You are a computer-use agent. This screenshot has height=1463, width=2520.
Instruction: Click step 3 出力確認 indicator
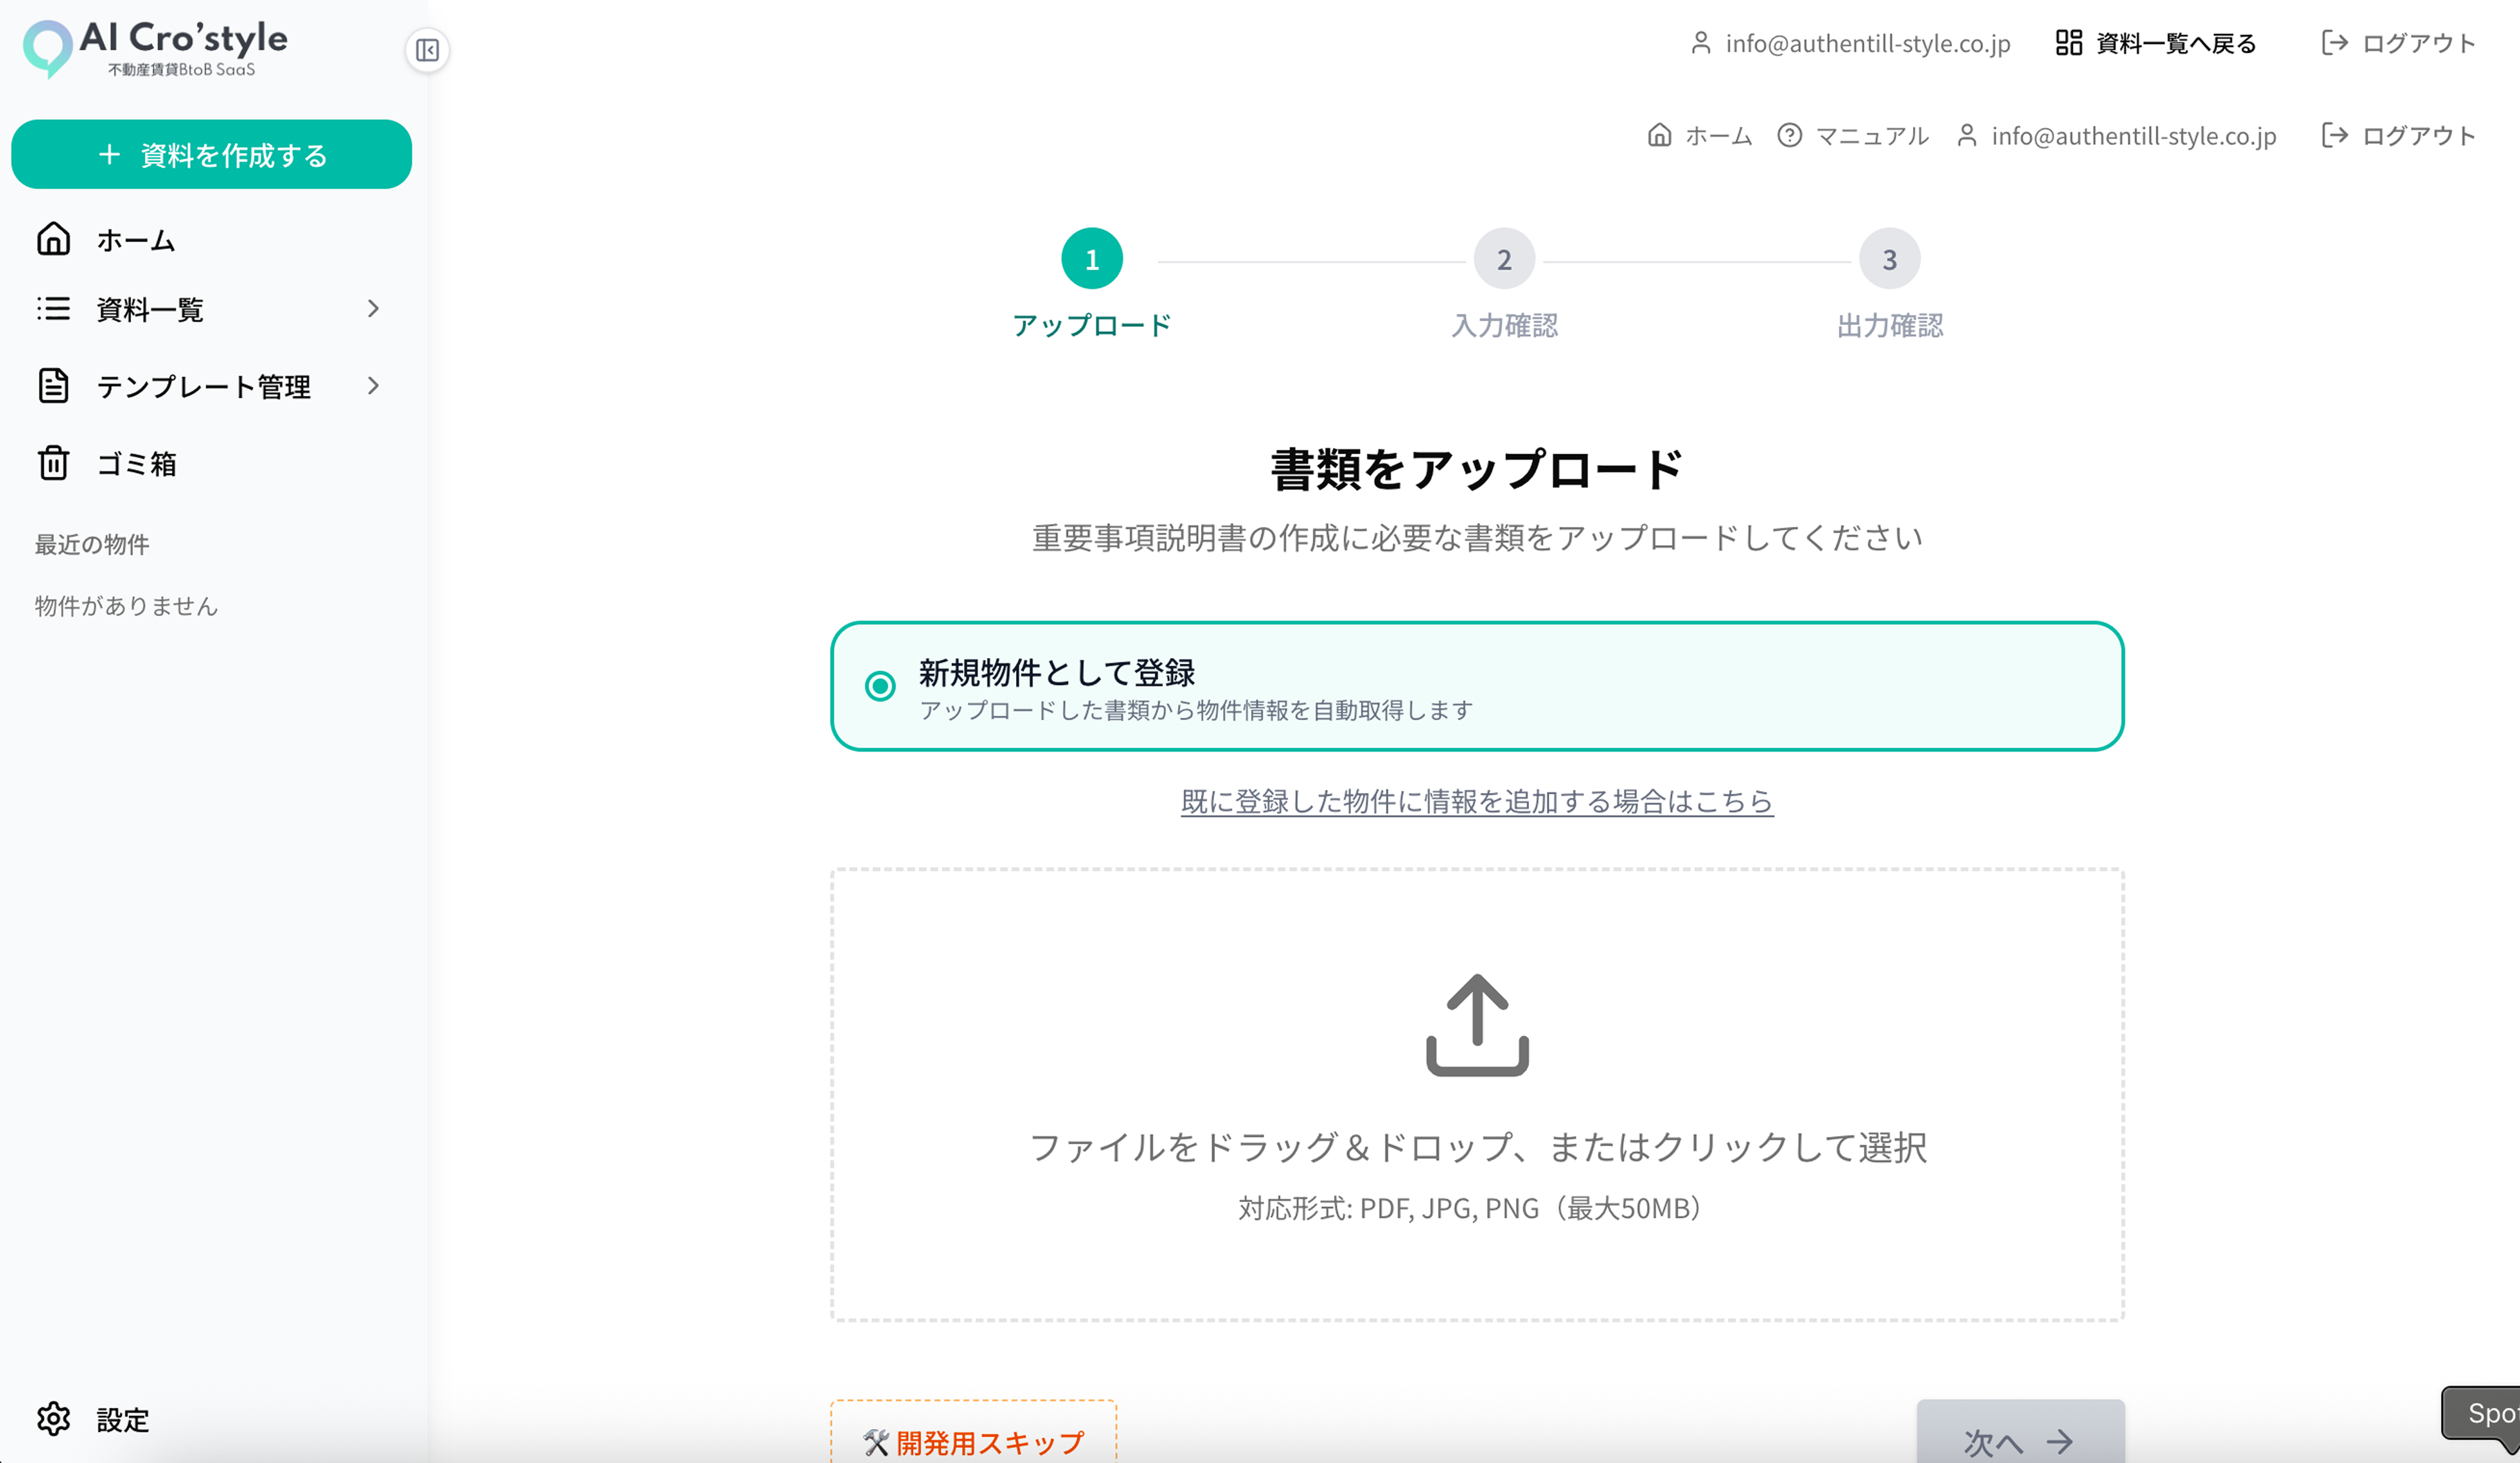tap(1888, 258)
